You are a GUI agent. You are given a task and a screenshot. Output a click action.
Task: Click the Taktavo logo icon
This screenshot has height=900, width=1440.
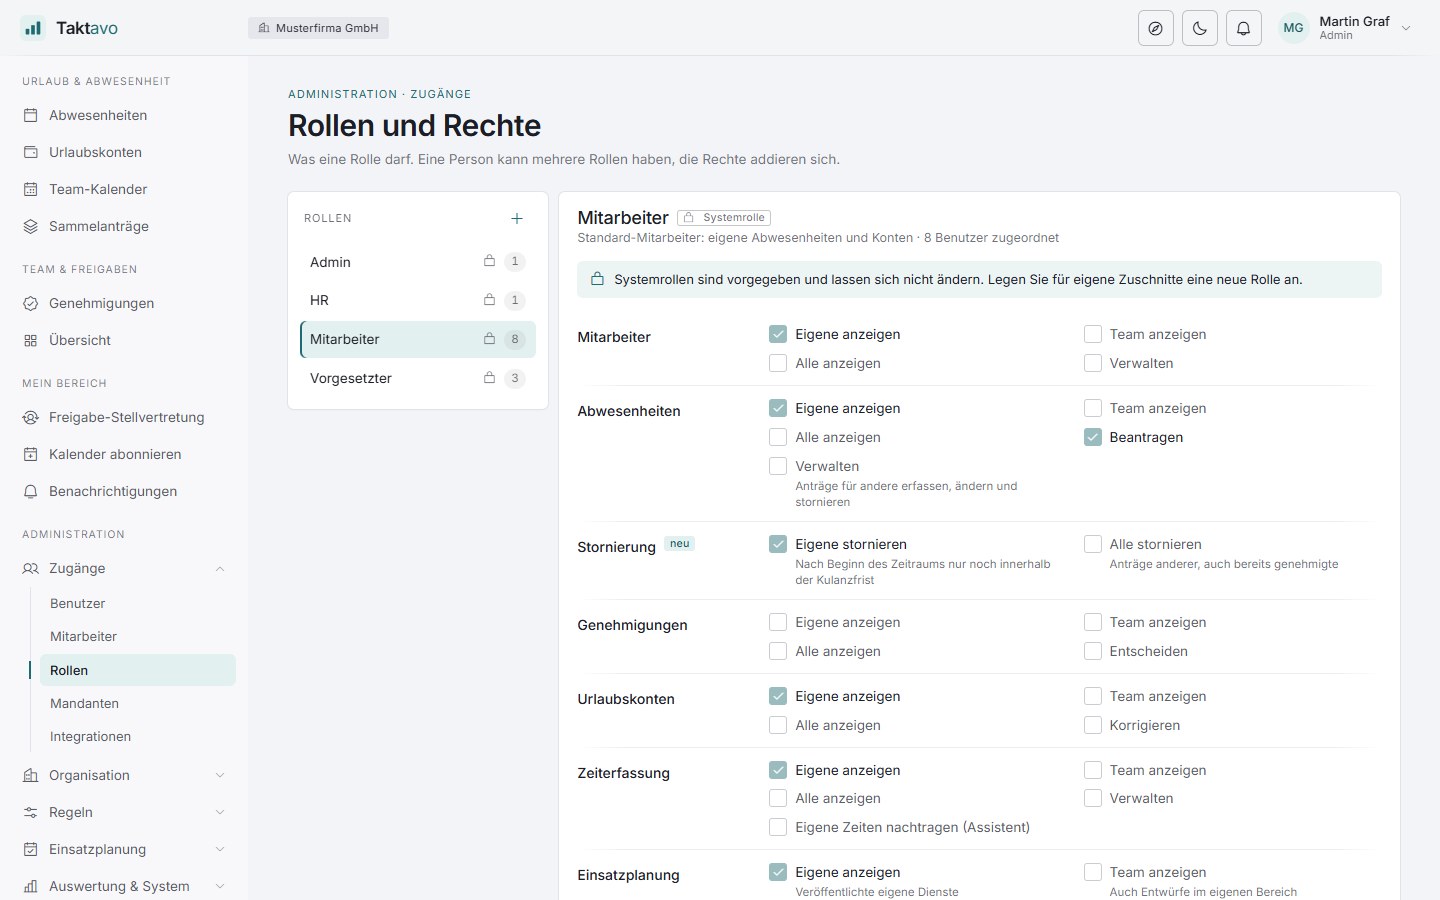coord(33,28)
